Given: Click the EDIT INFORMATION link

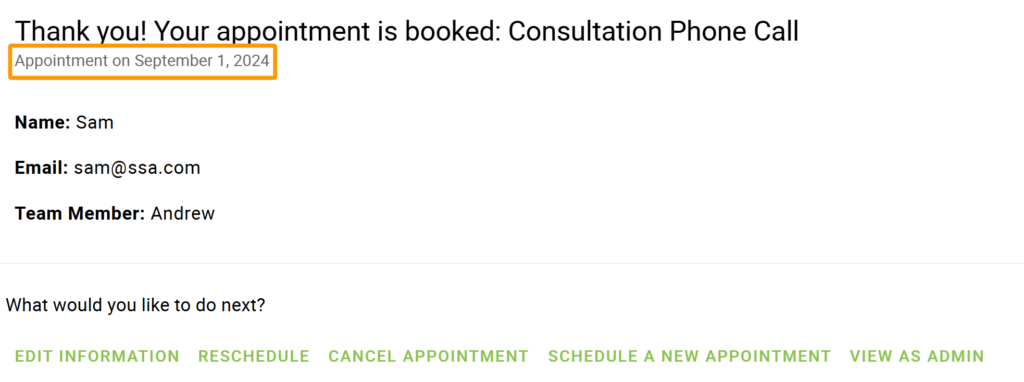Looking at the screenshot, I should tap(97, 357).
